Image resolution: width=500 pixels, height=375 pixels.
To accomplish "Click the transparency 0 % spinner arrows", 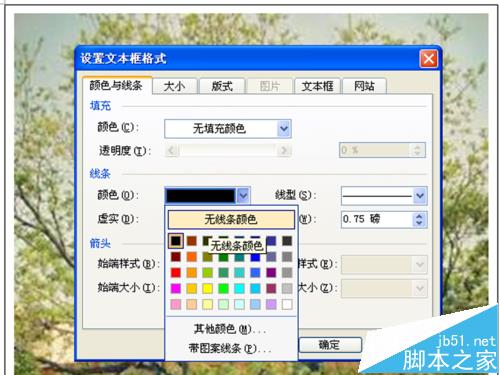I will (x=417, y=150).
